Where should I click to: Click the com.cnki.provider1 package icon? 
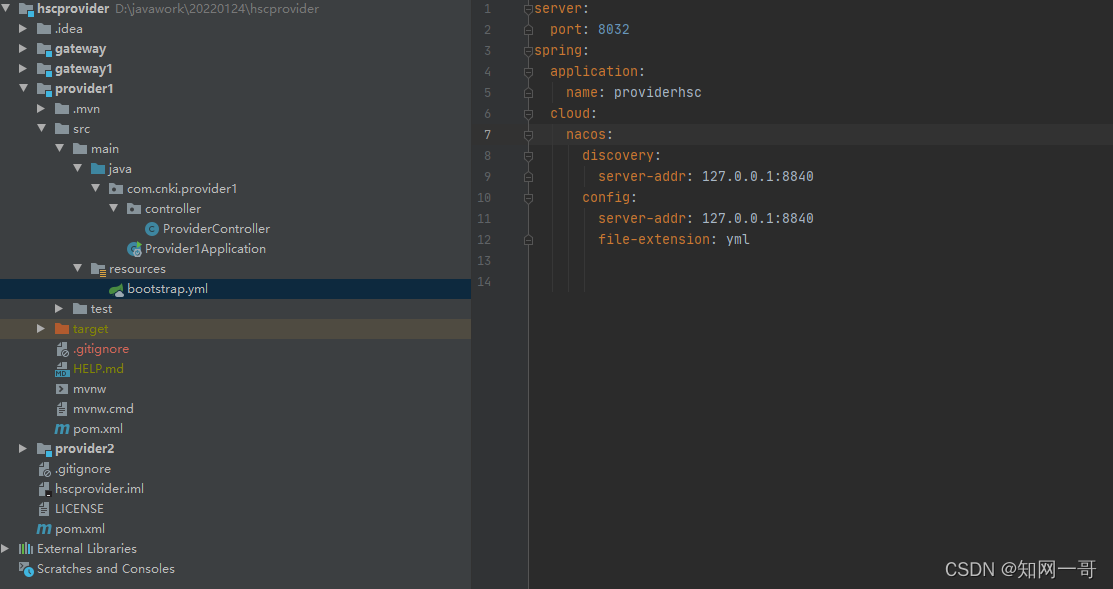point(116,189)
